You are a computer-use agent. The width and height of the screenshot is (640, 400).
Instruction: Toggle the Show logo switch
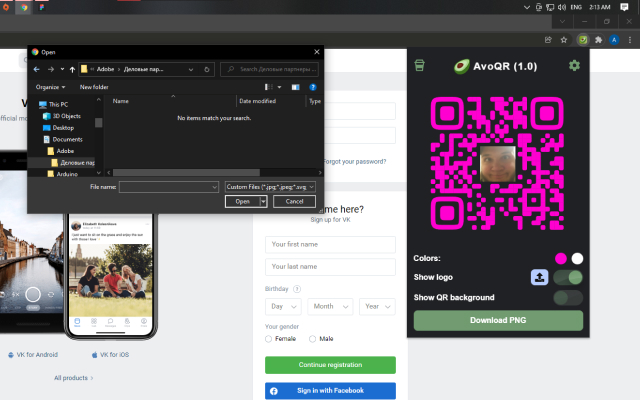(568, 277)
